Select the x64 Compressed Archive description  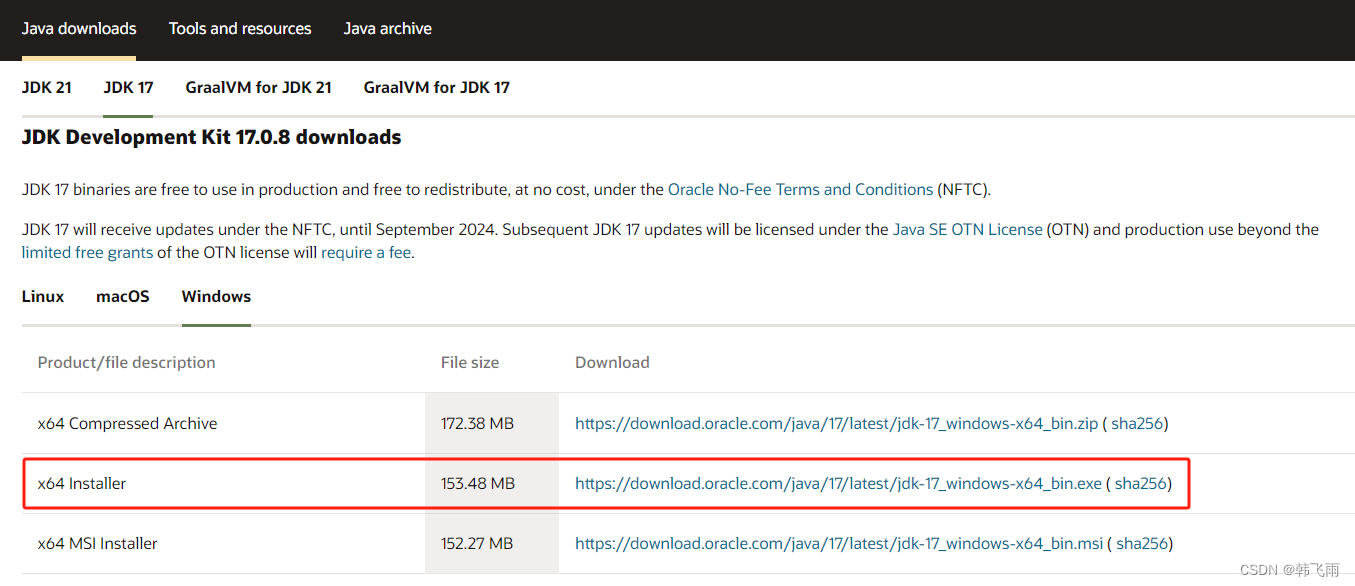(x=127, y=424)
